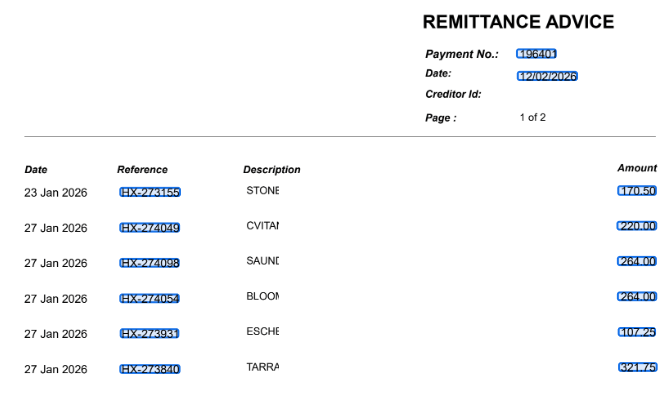671x417 pixels.
Task: Click the amount 321.75
Action: (x=637, y=368)
